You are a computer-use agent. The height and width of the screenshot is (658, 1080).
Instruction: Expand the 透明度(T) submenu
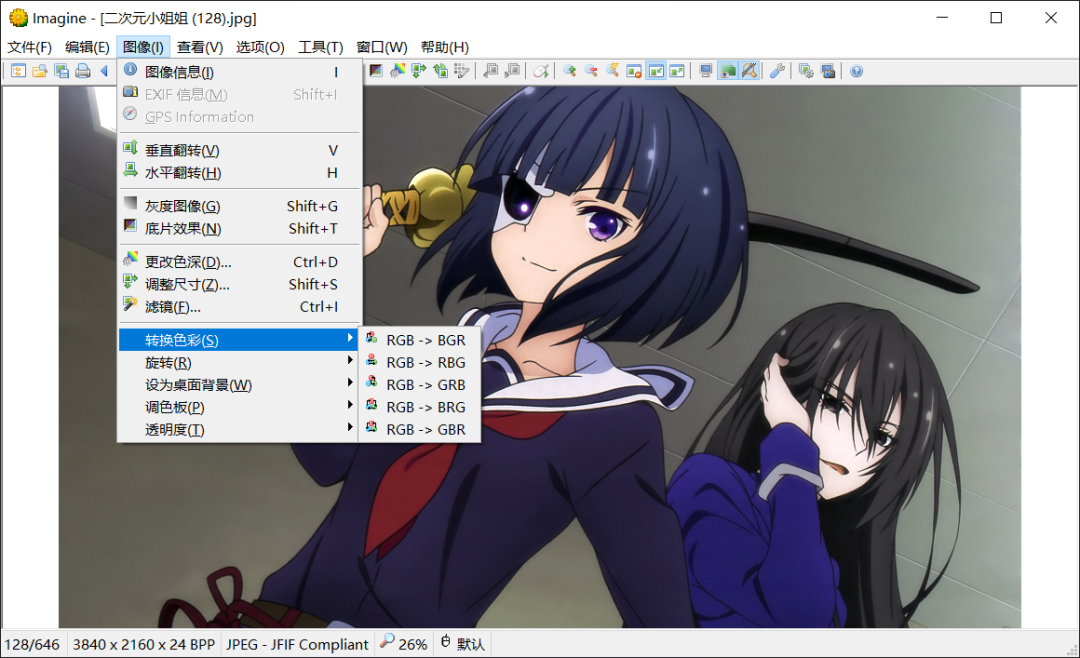click(x=240, y=429)
